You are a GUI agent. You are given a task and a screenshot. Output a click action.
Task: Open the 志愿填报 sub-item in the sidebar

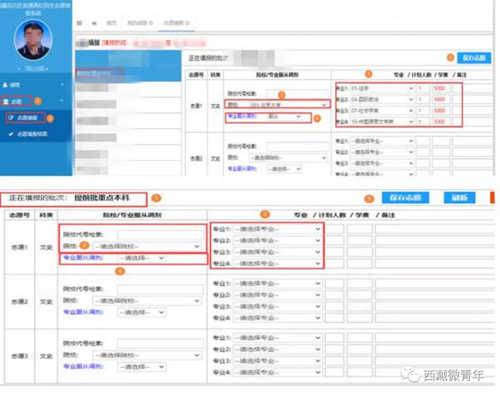click(25, 118)
